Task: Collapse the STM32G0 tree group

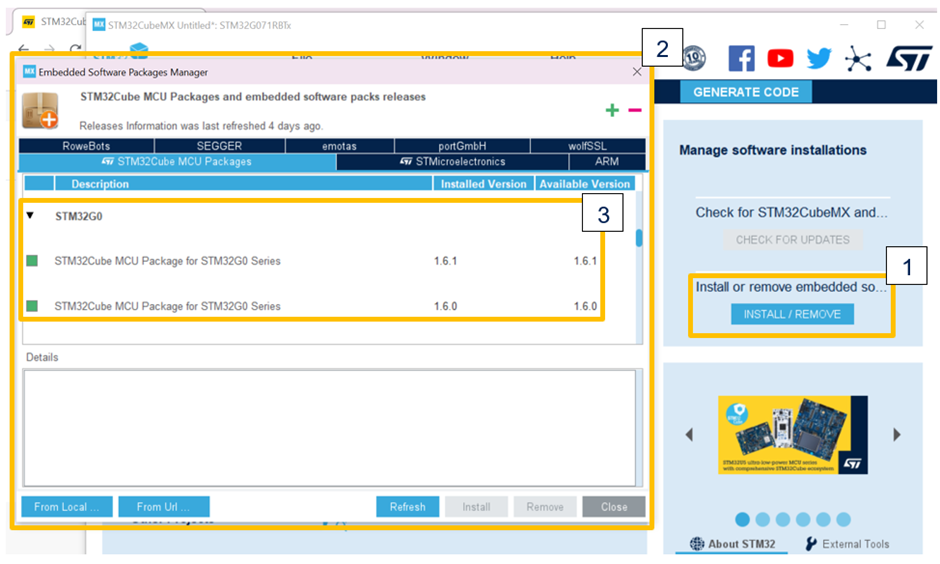Action: pyautogui.click(x=30, y=215)
